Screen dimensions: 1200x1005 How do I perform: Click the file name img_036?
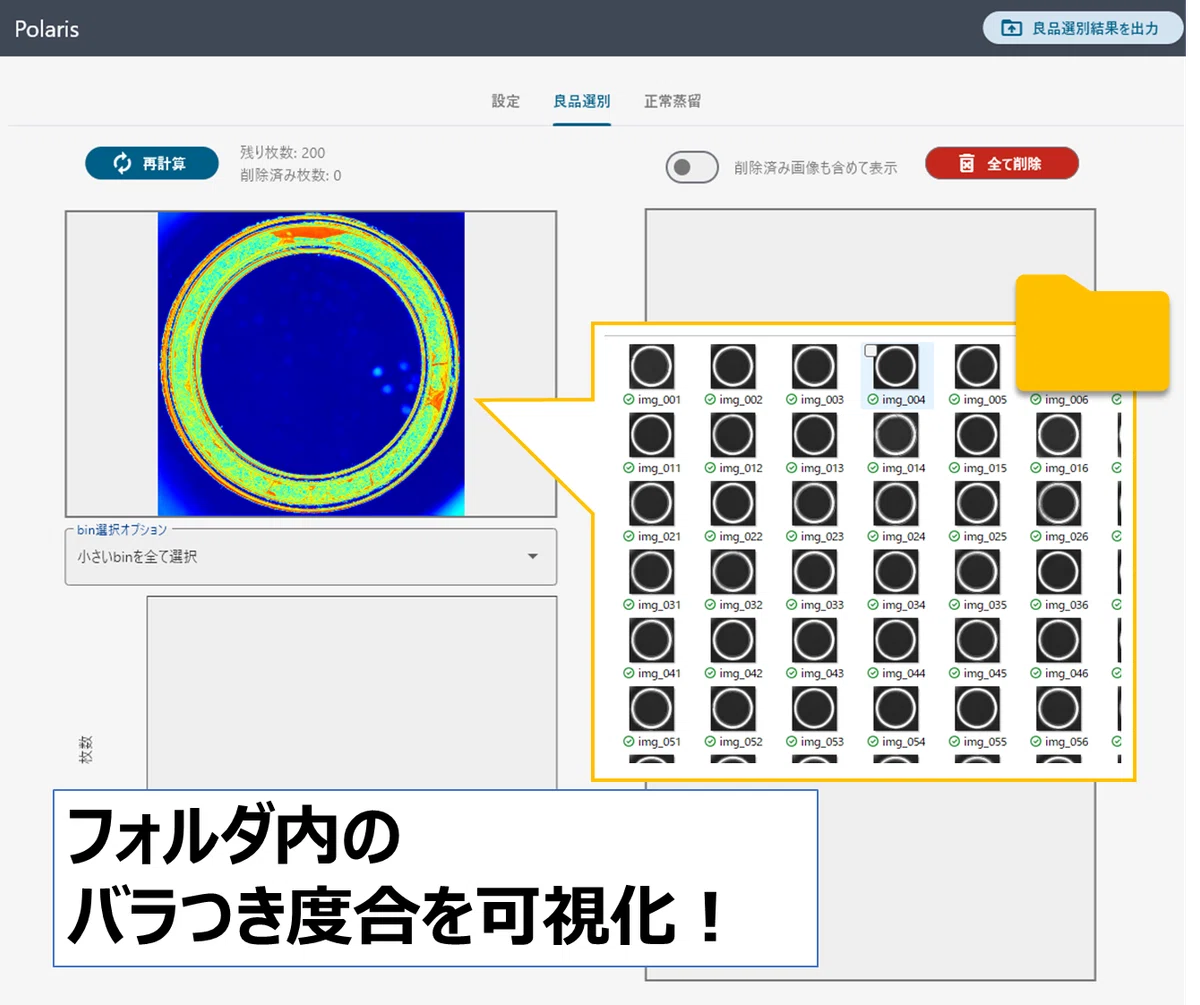click(1067, 605)
